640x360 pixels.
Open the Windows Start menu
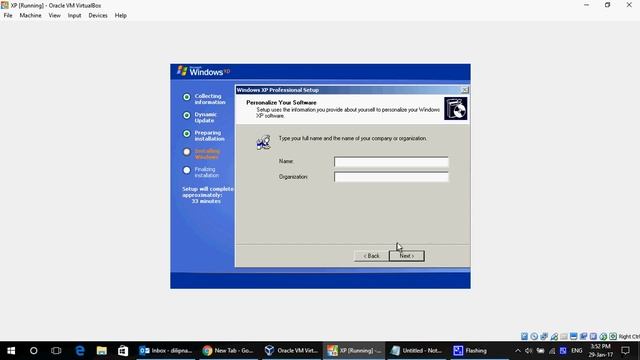tap(11, 351)
